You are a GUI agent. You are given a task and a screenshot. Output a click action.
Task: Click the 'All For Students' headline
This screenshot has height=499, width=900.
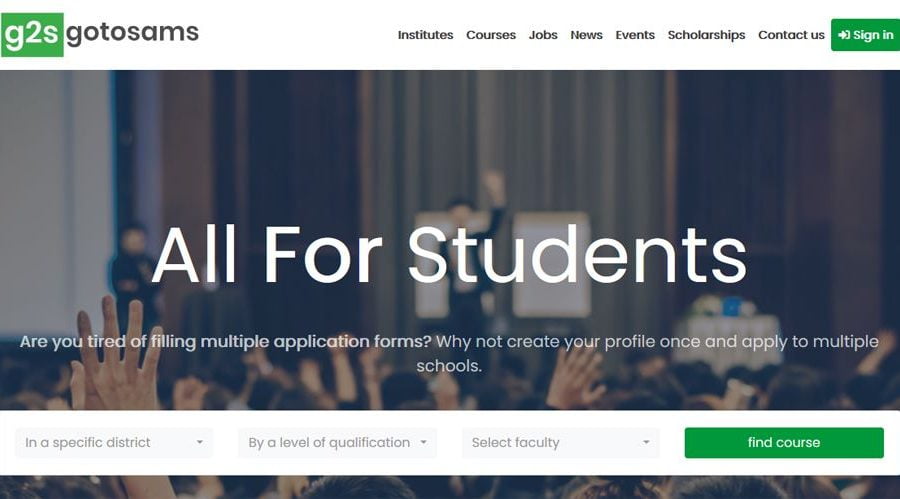(449, 254)
